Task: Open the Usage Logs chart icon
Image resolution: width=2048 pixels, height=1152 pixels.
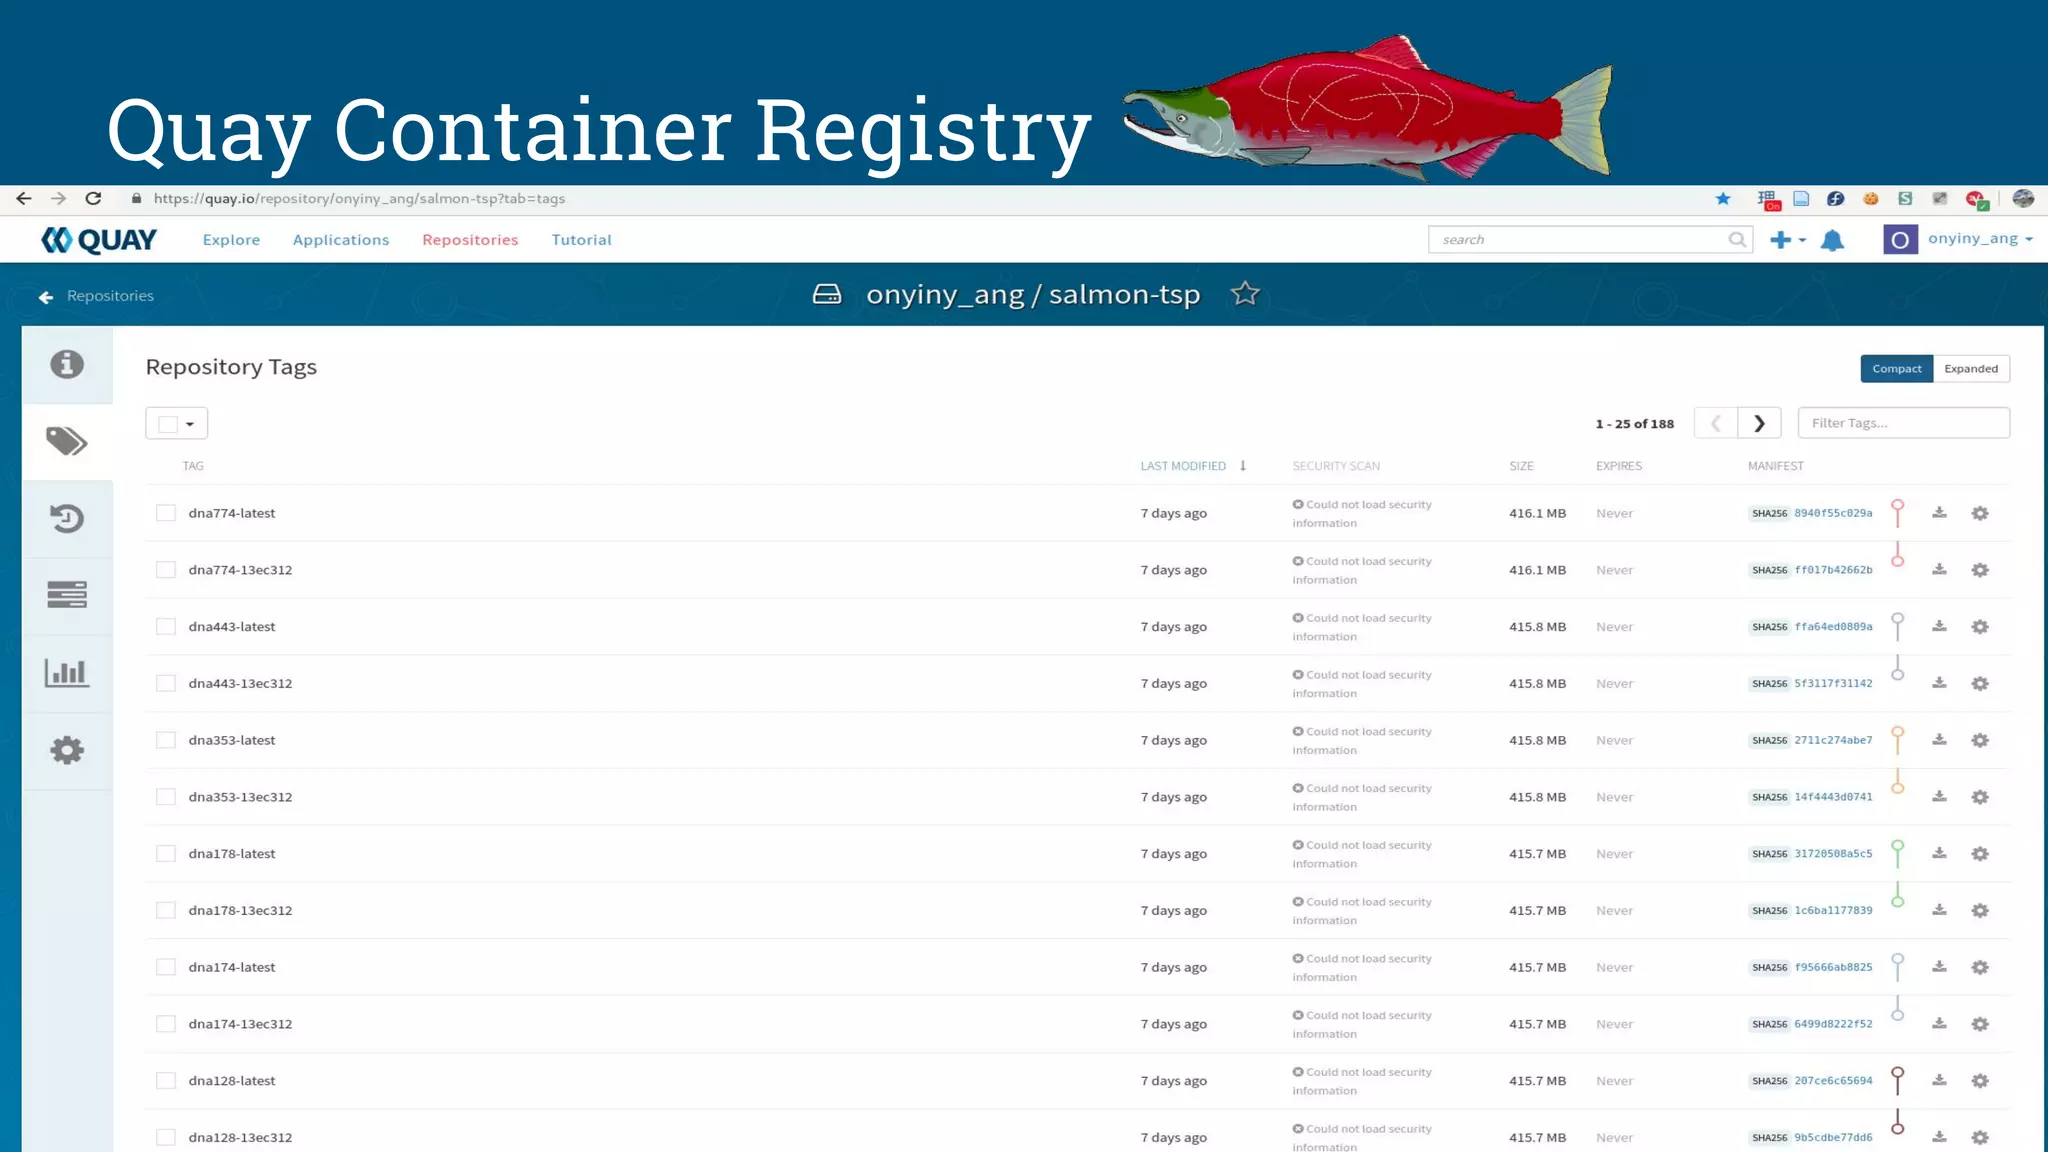Action: [67, 673]
